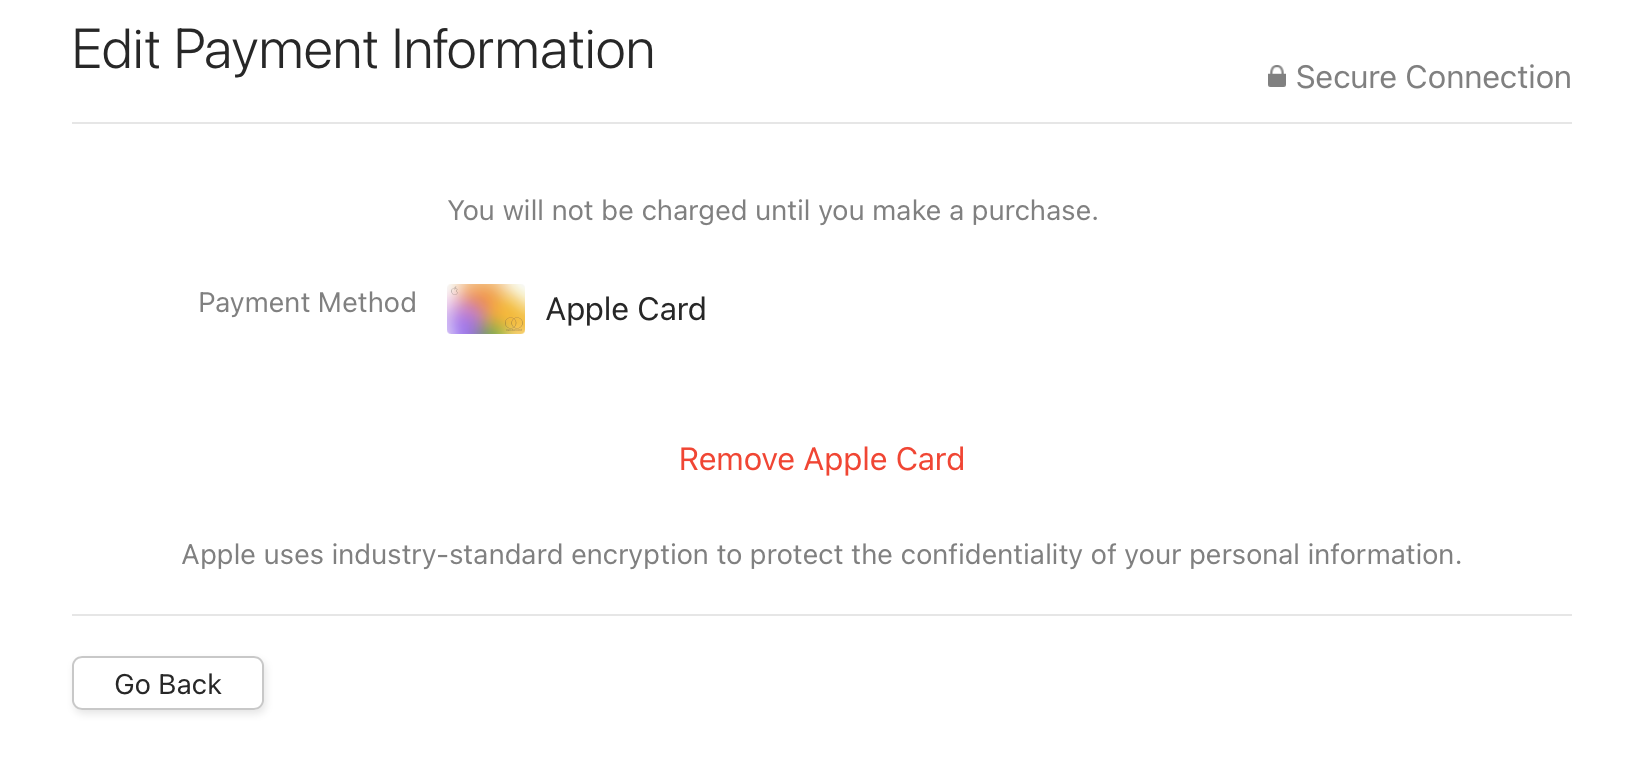The width and height of the screenshot is (1626, 780).
Task: Click the industry-standard encryption notice text
Action: point(821,555)
